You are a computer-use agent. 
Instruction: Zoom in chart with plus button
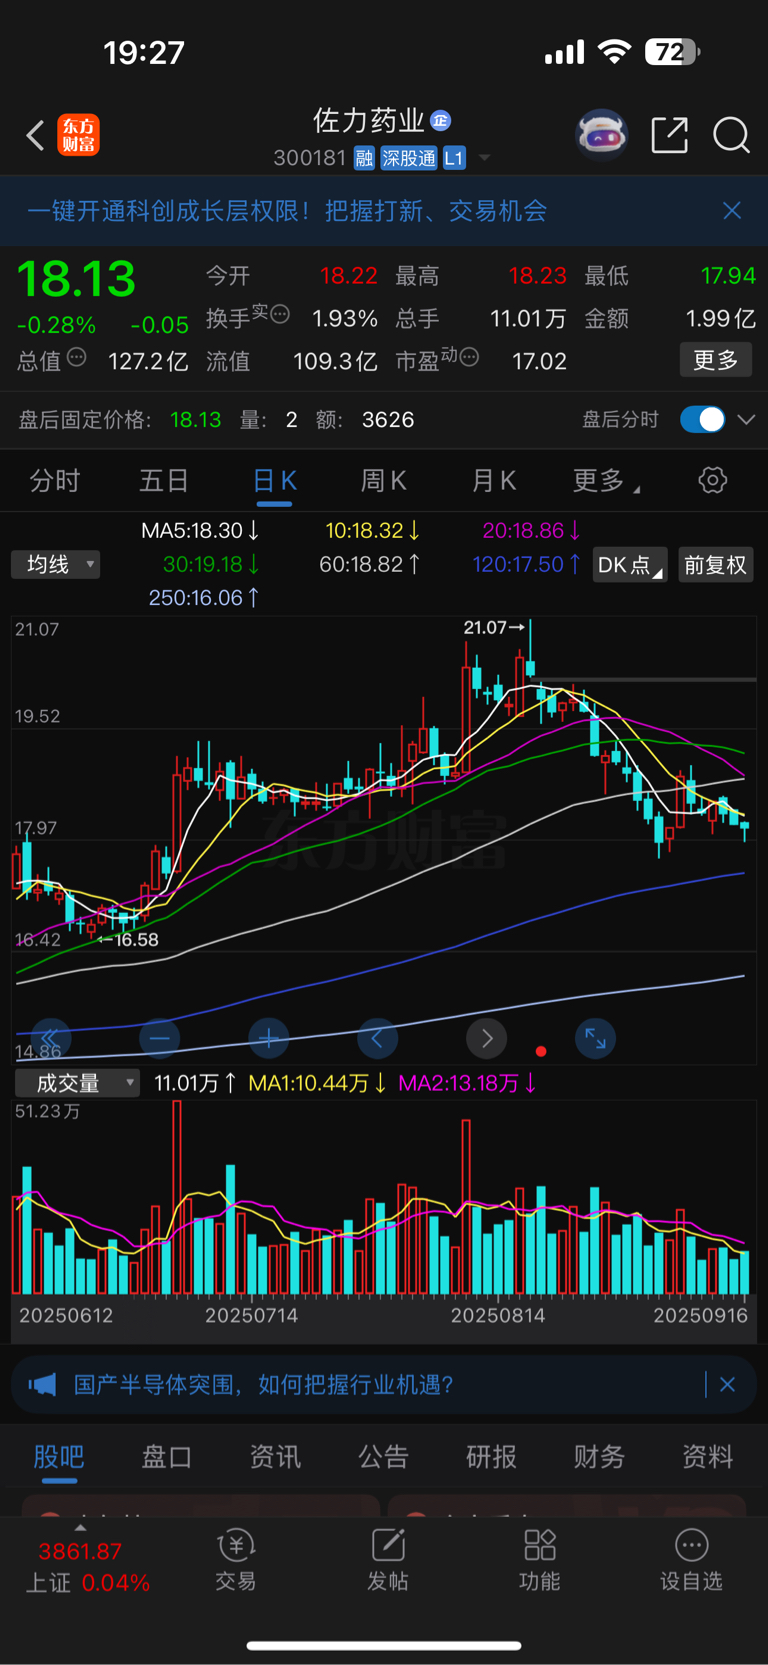(x=268, y=1039)
